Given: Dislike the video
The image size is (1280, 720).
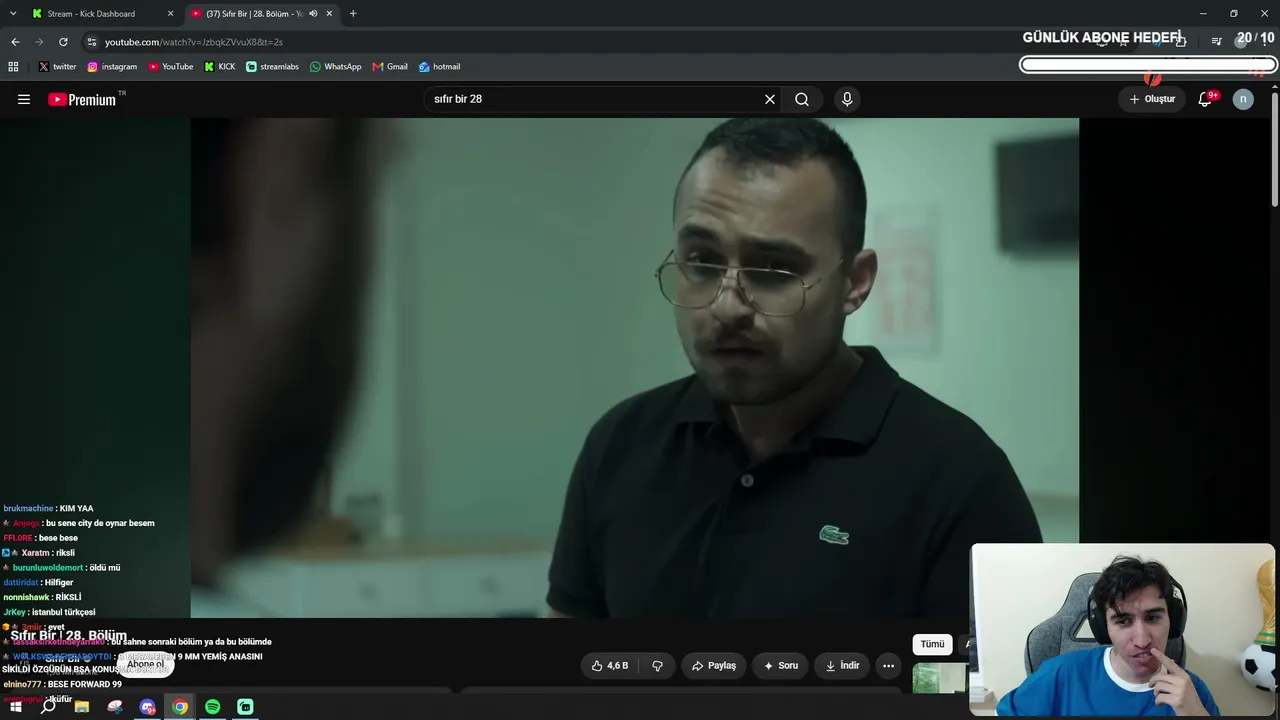Looking at the screenshot, I should (x=657, y=666).
